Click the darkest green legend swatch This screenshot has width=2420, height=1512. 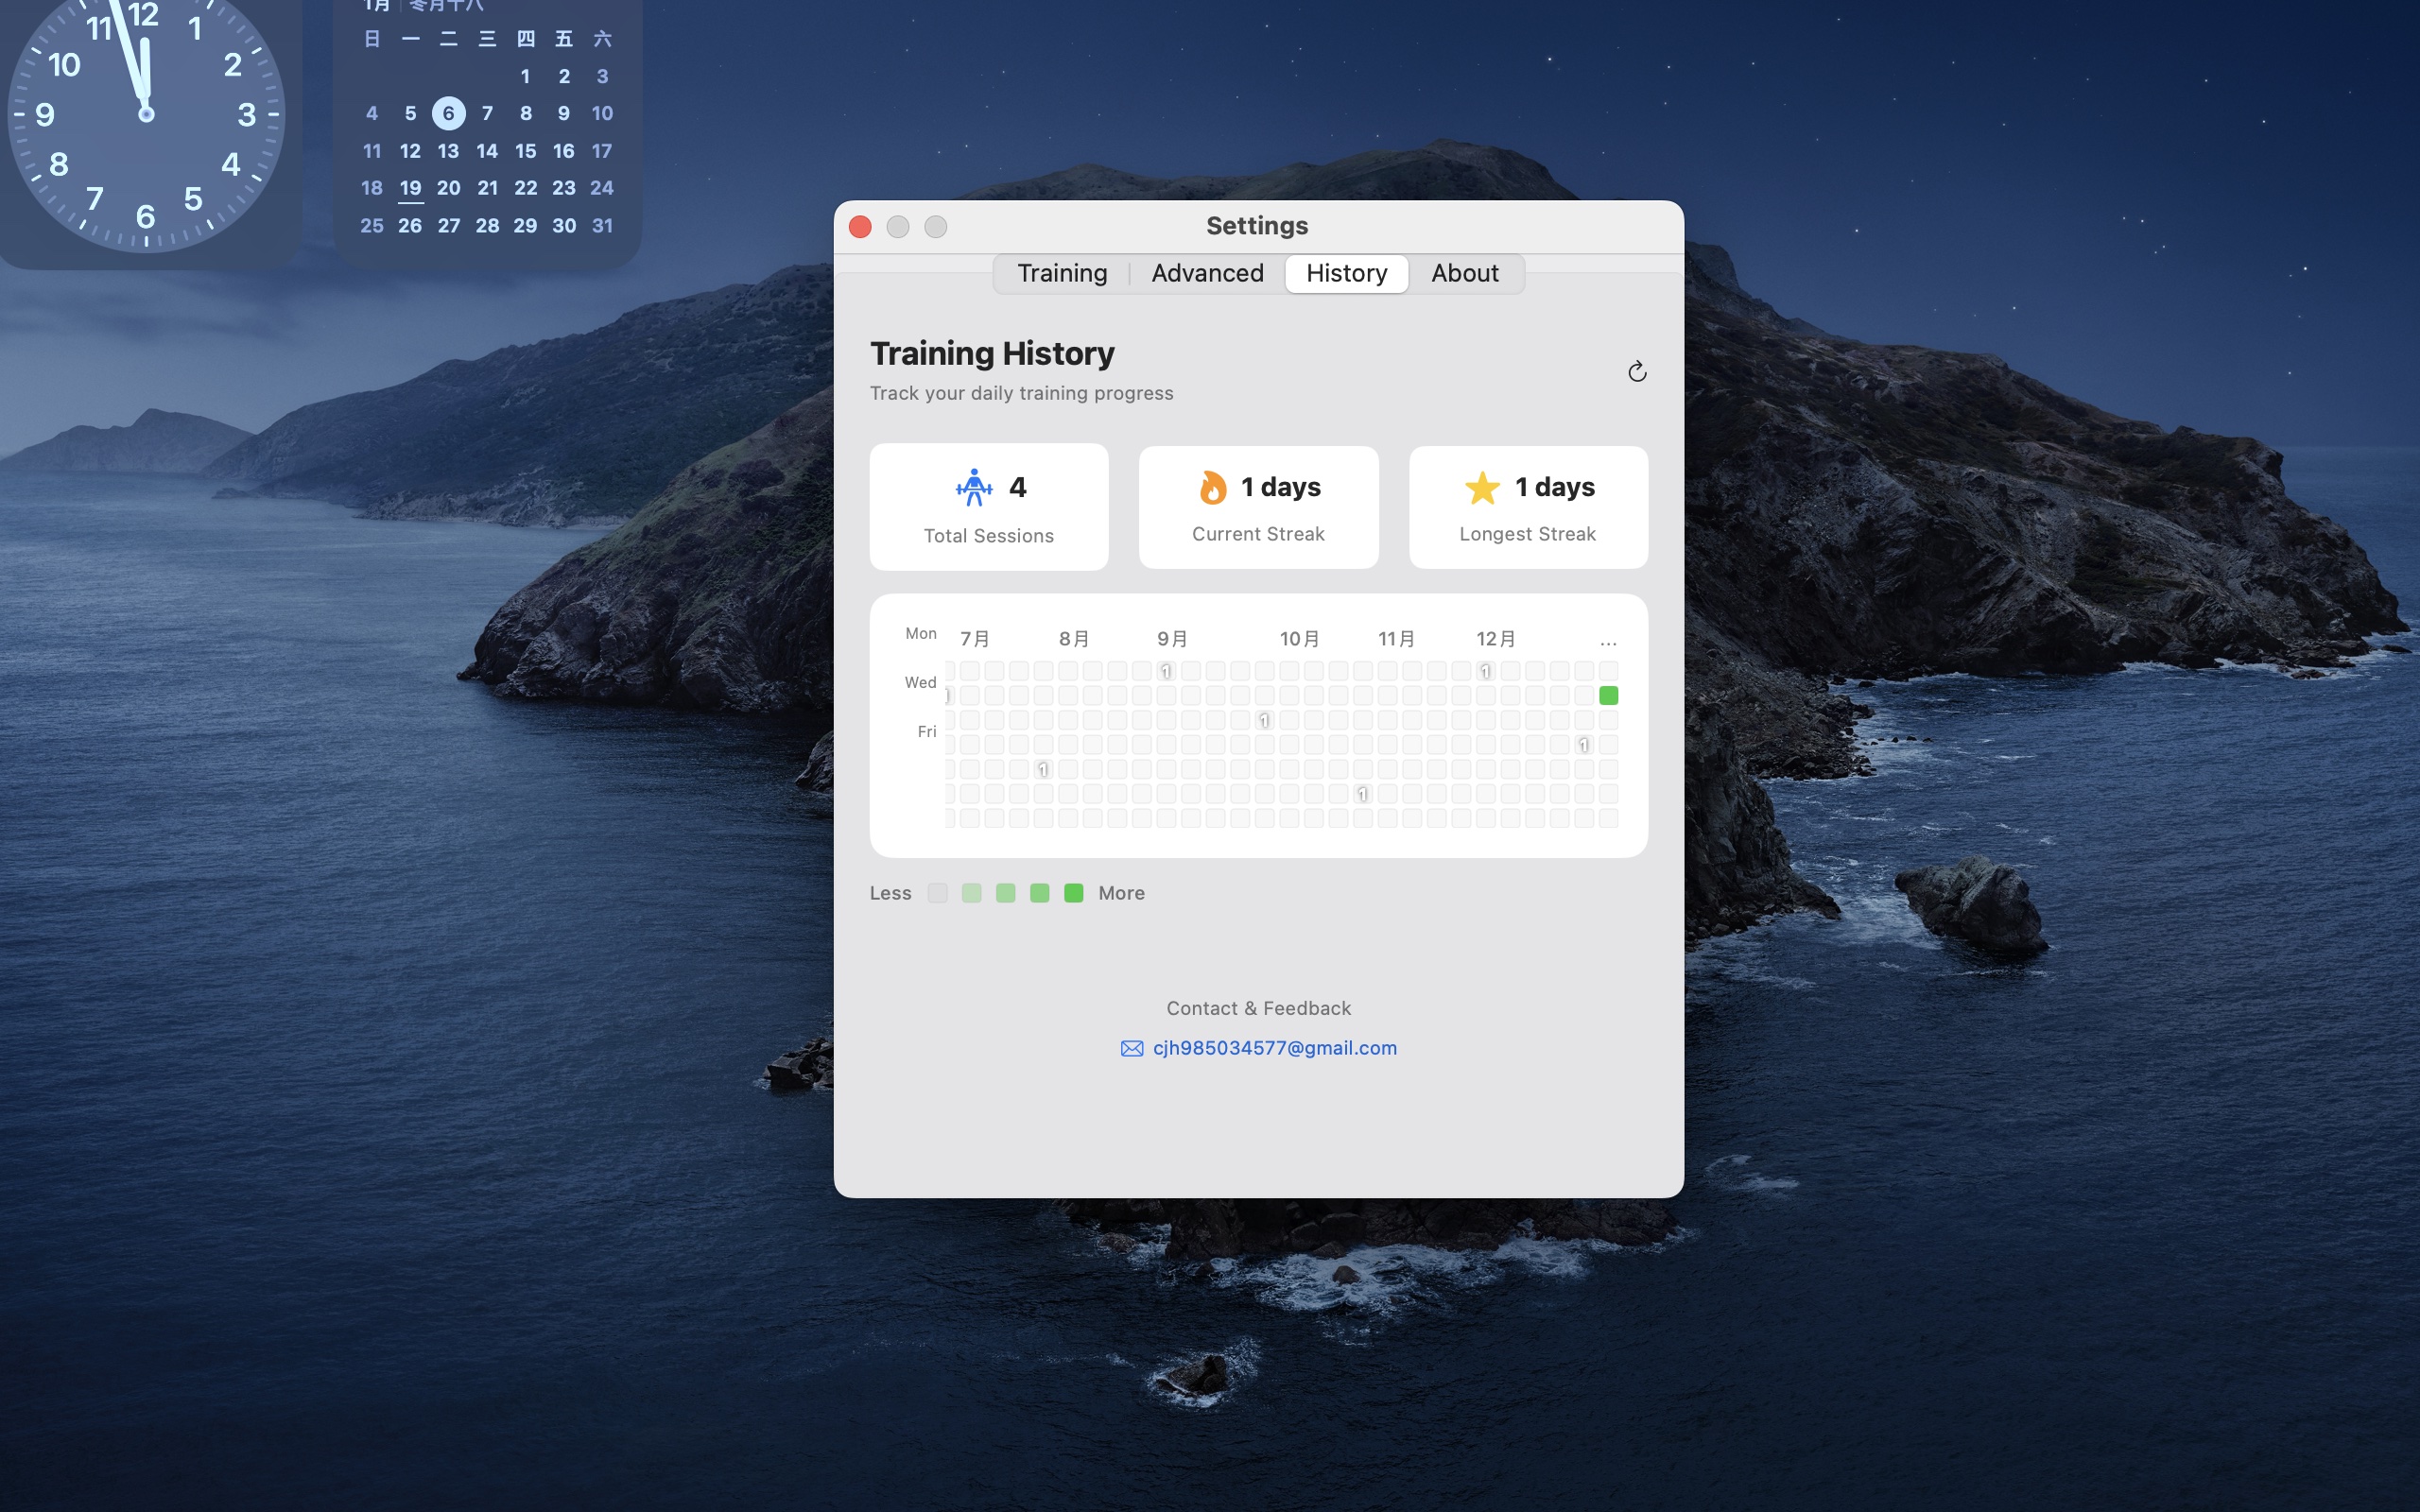[x=1073, y=893]
